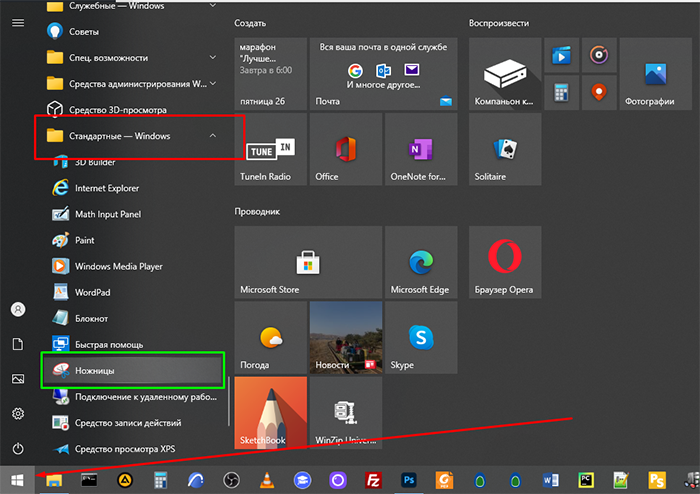Viewport: 700px width, 494px height.
Task: Open File Explorer on the taskbar
Action: click(x=54, y=480)
